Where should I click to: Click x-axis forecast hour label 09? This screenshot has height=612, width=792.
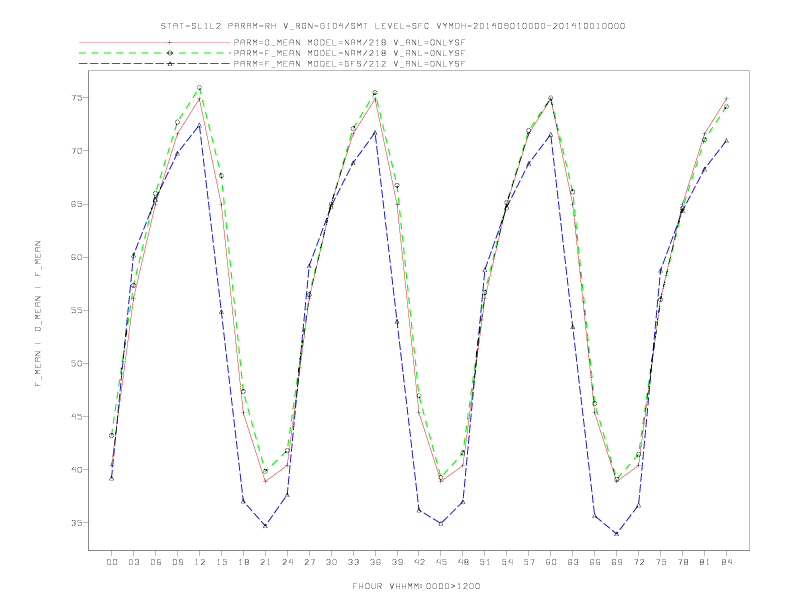[178, 562]
